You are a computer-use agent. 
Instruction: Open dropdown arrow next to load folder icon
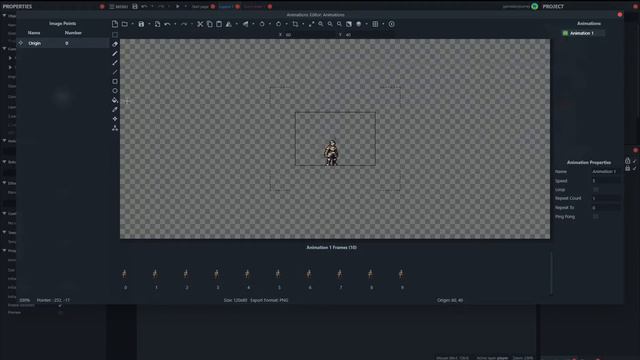pyautogui.click(x=132, y=24)
